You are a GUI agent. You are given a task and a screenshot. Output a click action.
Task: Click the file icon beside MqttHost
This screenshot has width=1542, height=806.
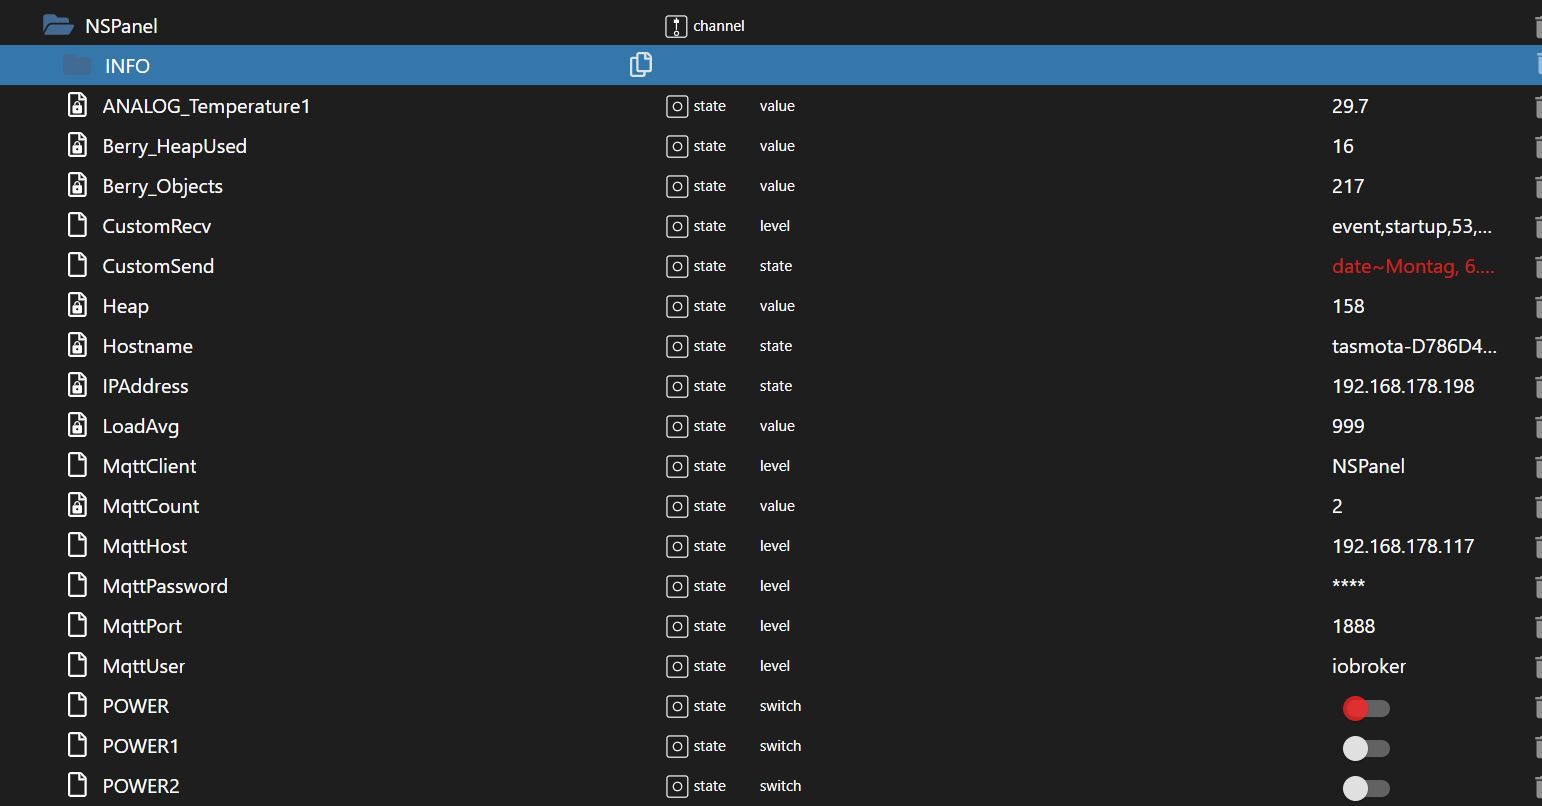pos(77,545)
